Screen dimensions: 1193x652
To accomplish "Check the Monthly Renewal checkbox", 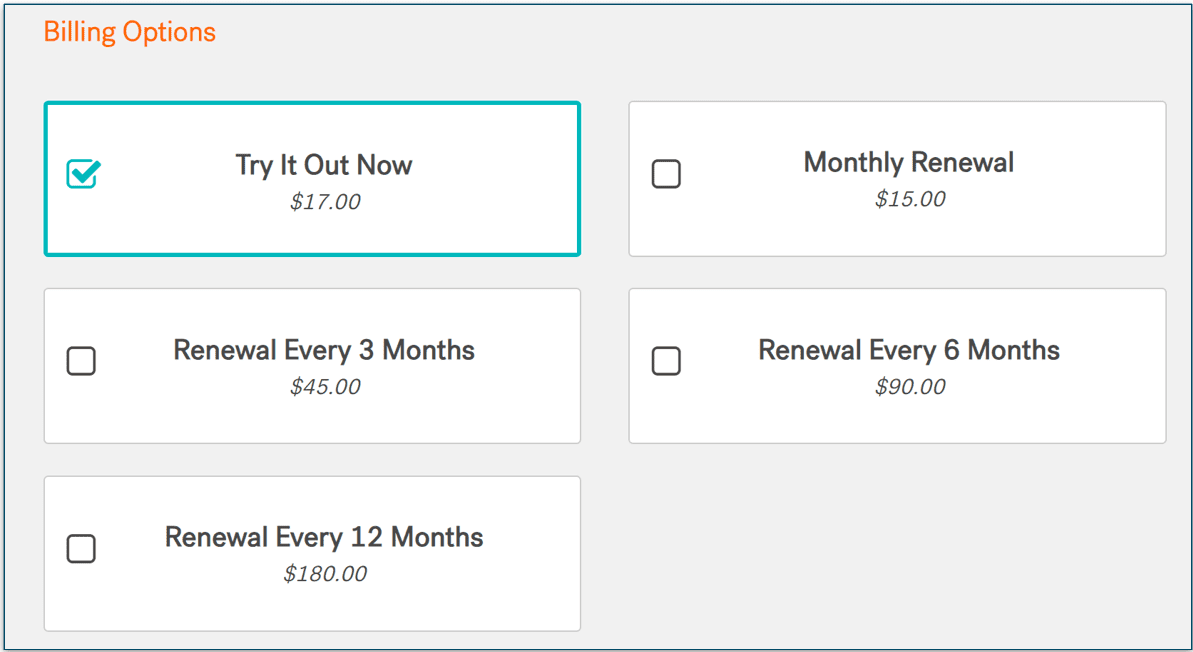I will 667,174.
